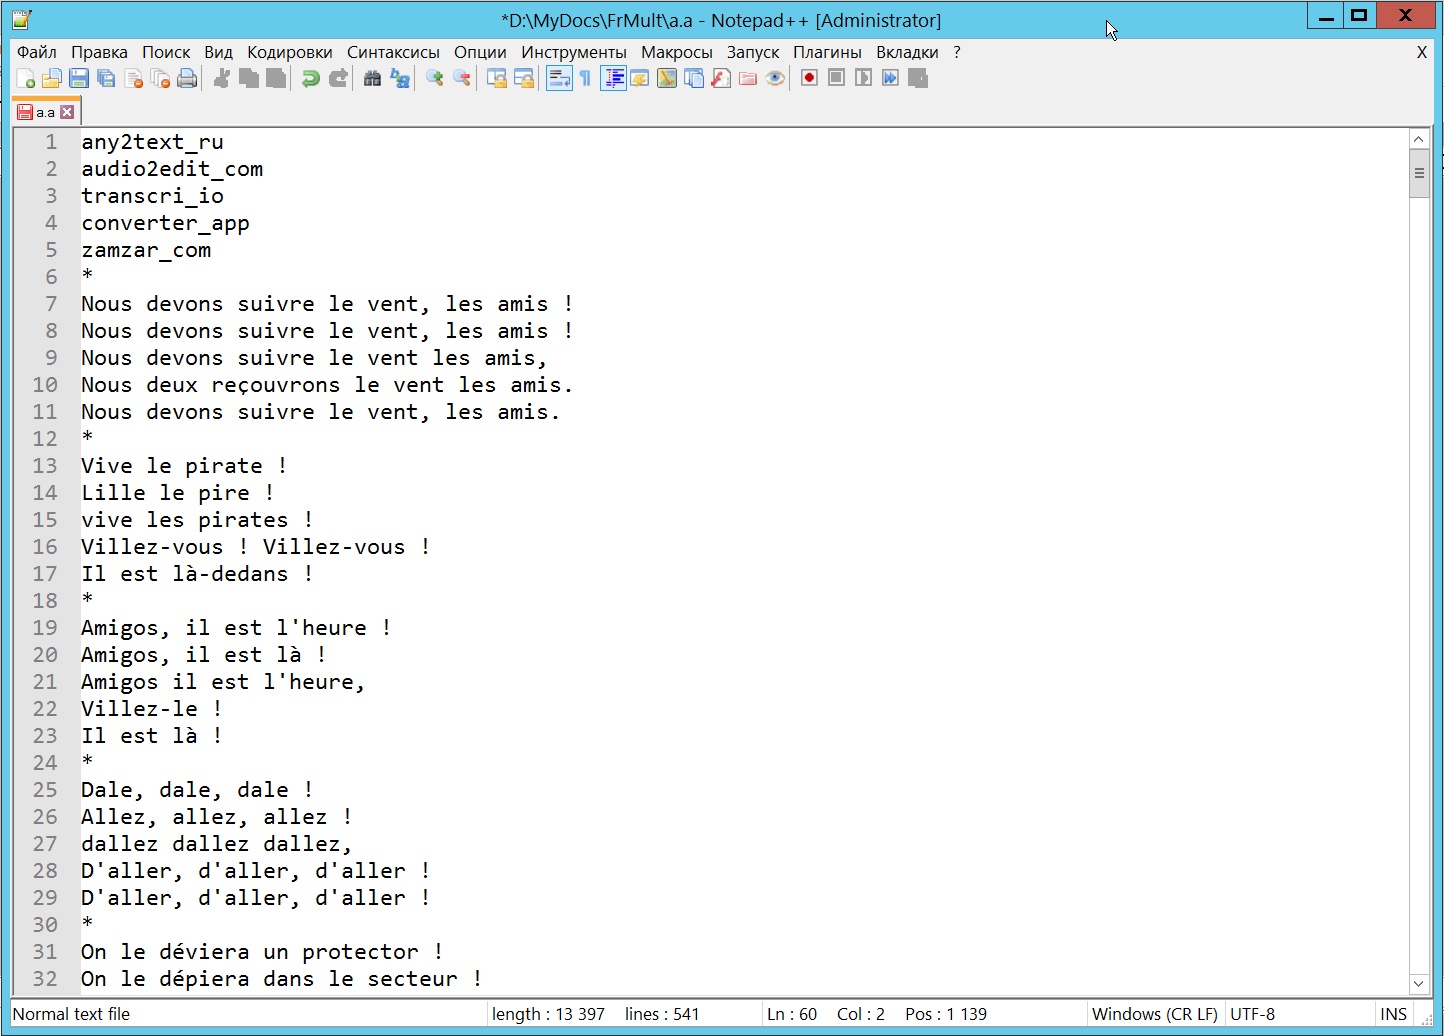
Task: Open the Кодировки menu
Action: pyautogui.click(x=289, y=52)
